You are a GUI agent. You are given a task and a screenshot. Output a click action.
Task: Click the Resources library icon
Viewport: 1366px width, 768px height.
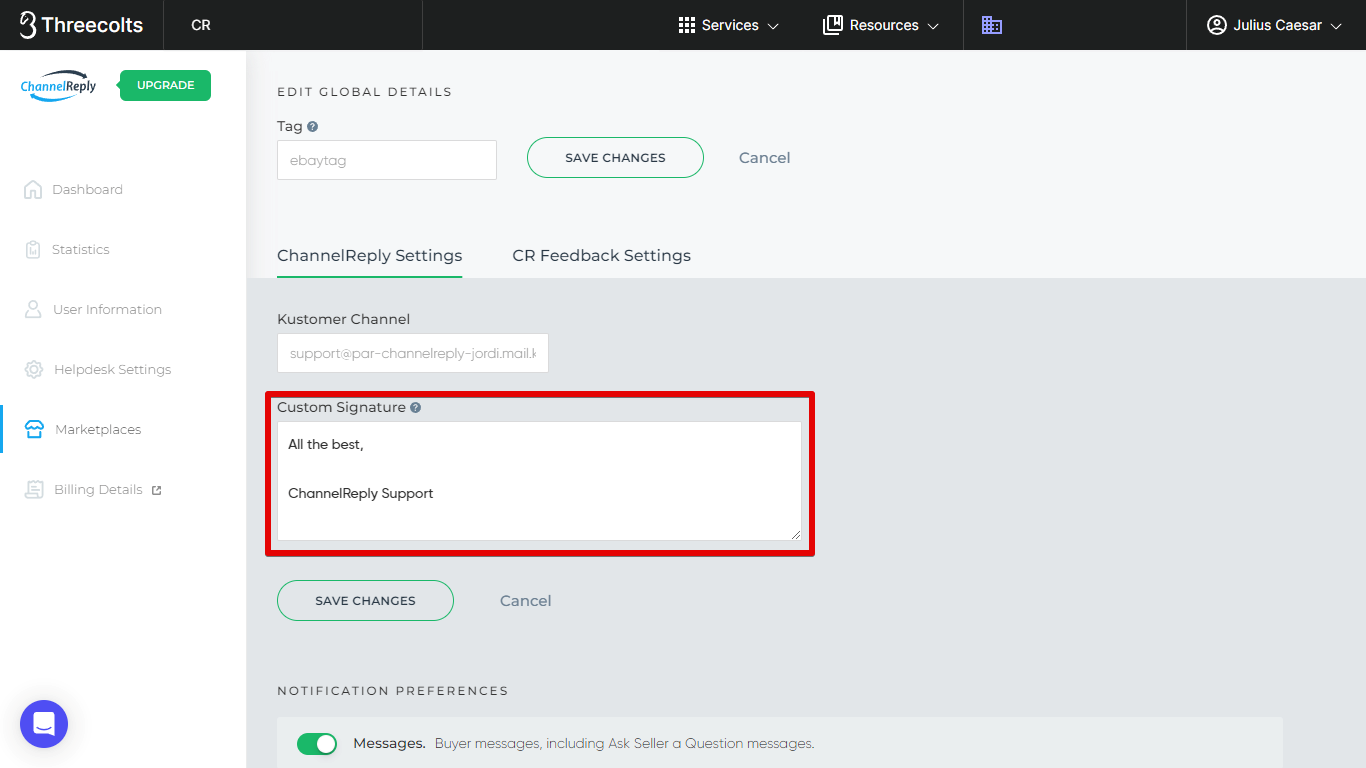(832, 25)
